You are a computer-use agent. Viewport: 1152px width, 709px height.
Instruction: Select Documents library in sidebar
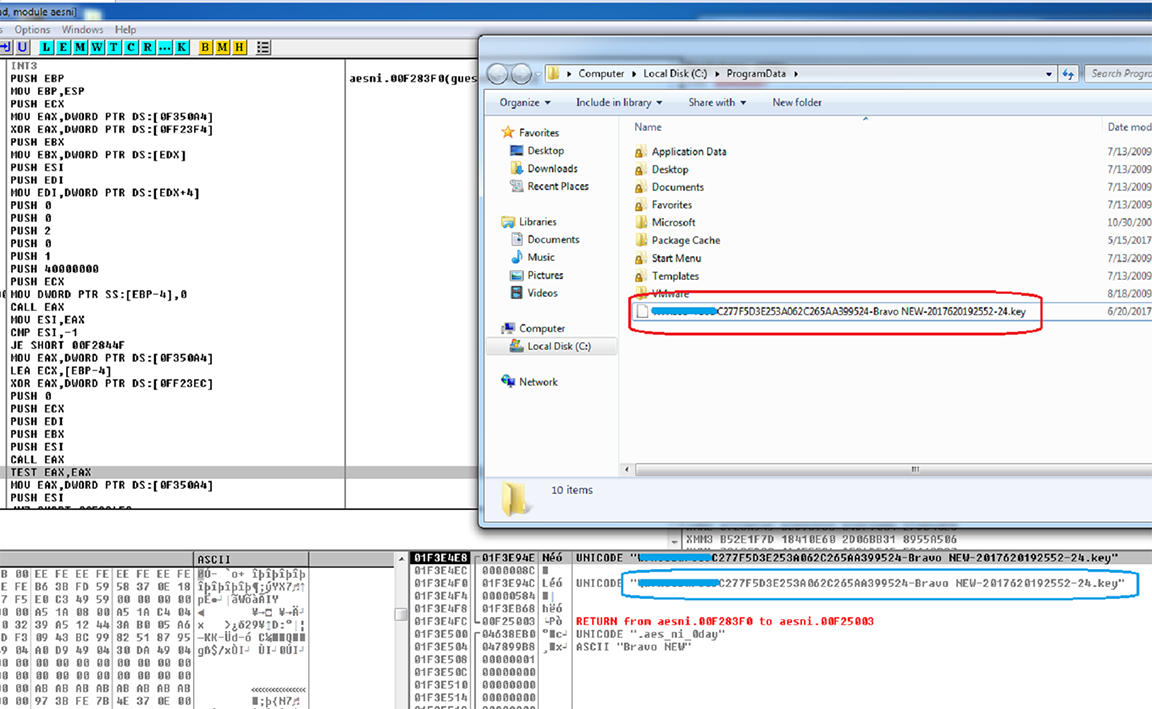(x=552, y=240)
